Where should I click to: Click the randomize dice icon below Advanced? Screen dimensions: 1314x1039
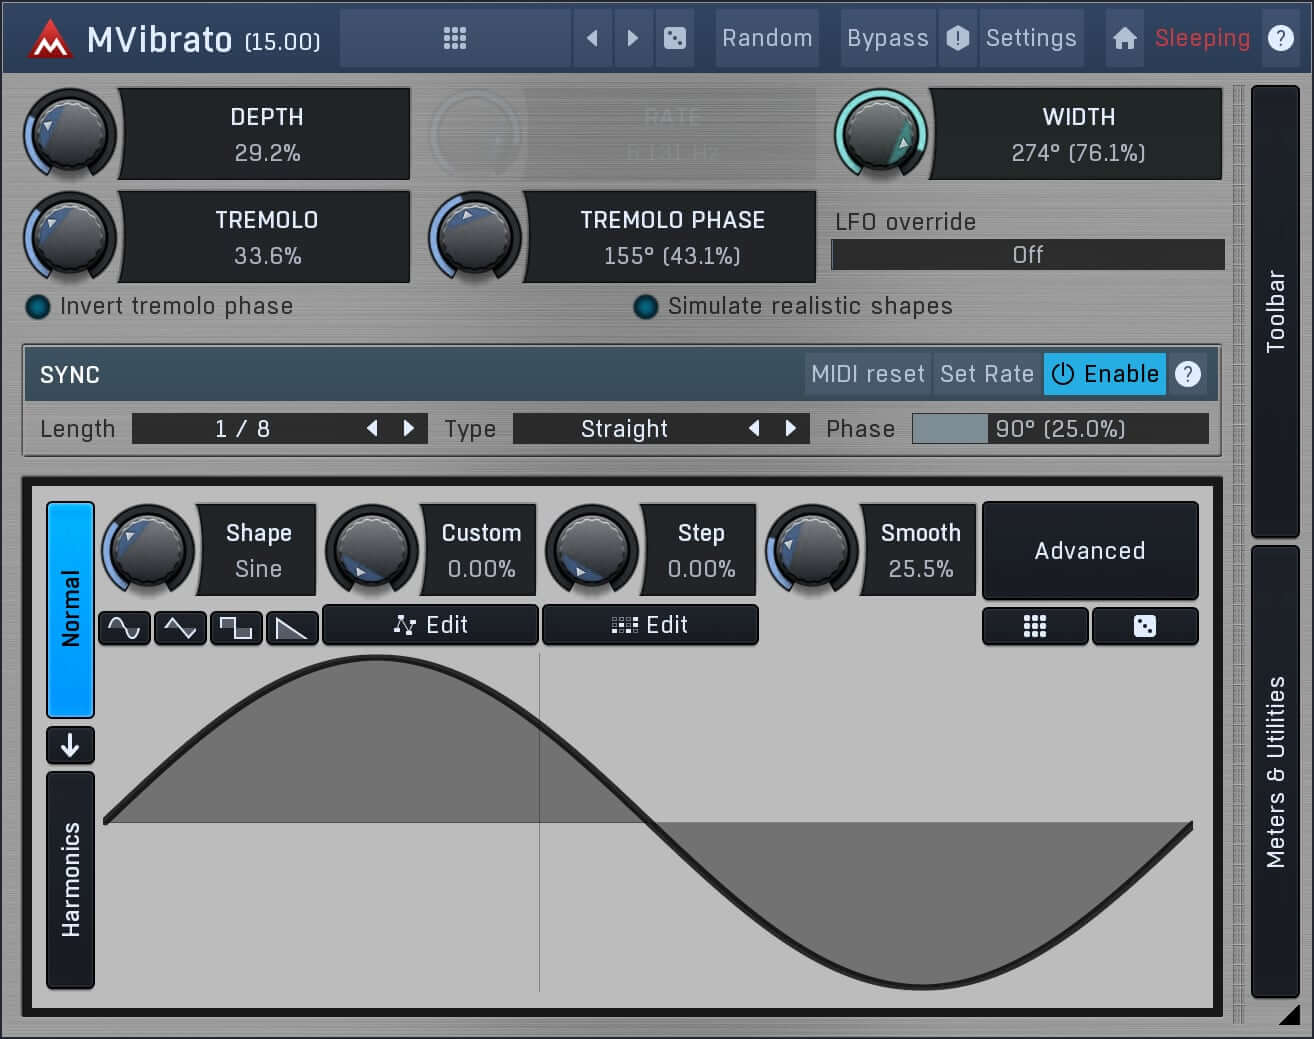(1144, 627)
